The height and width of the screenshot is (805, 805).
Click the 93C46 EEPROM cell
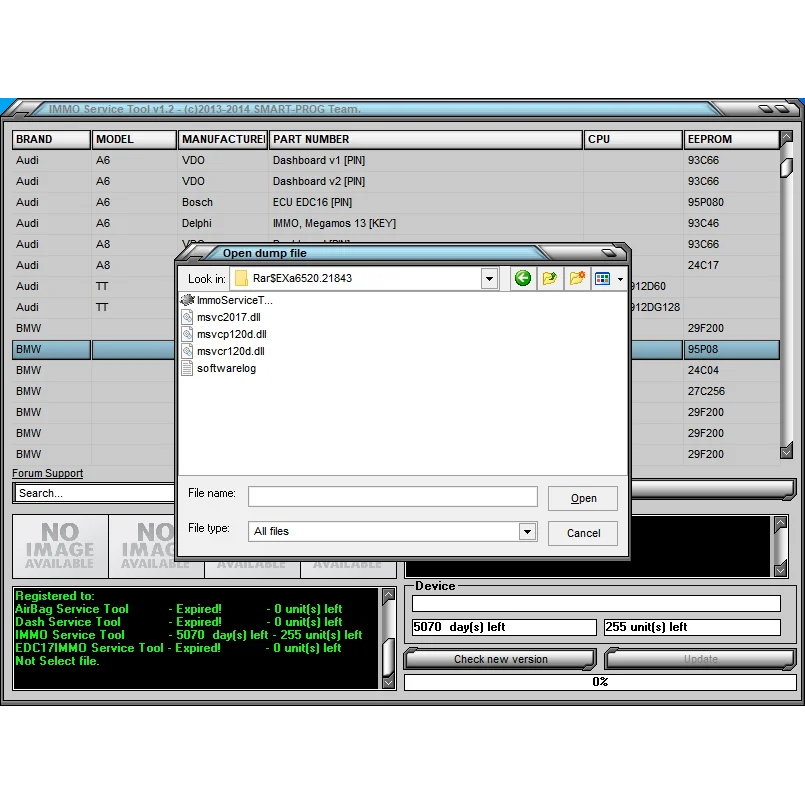[731, 223]
